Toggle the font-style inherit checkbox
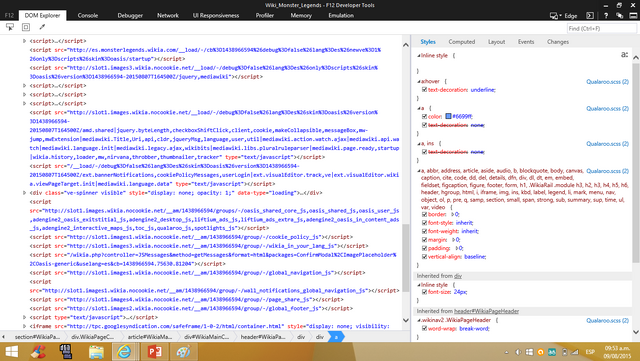Viewport: 640px width, 361px height. pos(424,223)
